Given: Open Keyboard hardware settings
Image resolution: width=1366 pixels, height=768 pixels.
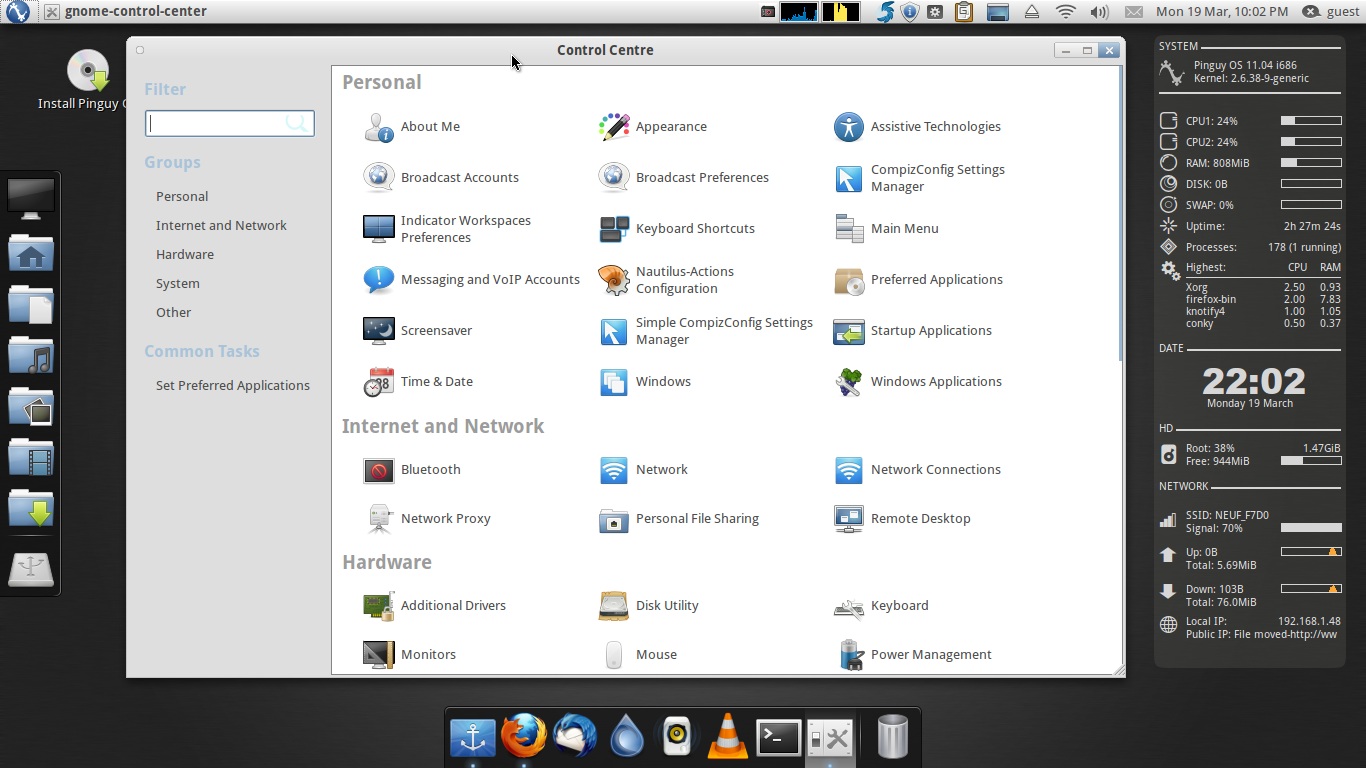Looking at the screenshot, I should point(881,605).
